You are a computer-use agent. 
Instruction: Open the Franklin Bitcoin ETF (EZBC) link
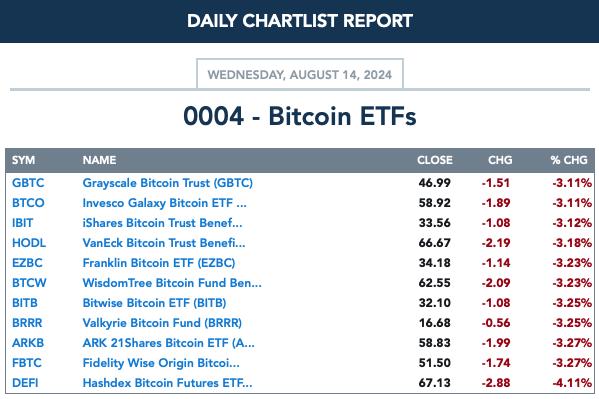pyautogui.click(x=159, y=263)
